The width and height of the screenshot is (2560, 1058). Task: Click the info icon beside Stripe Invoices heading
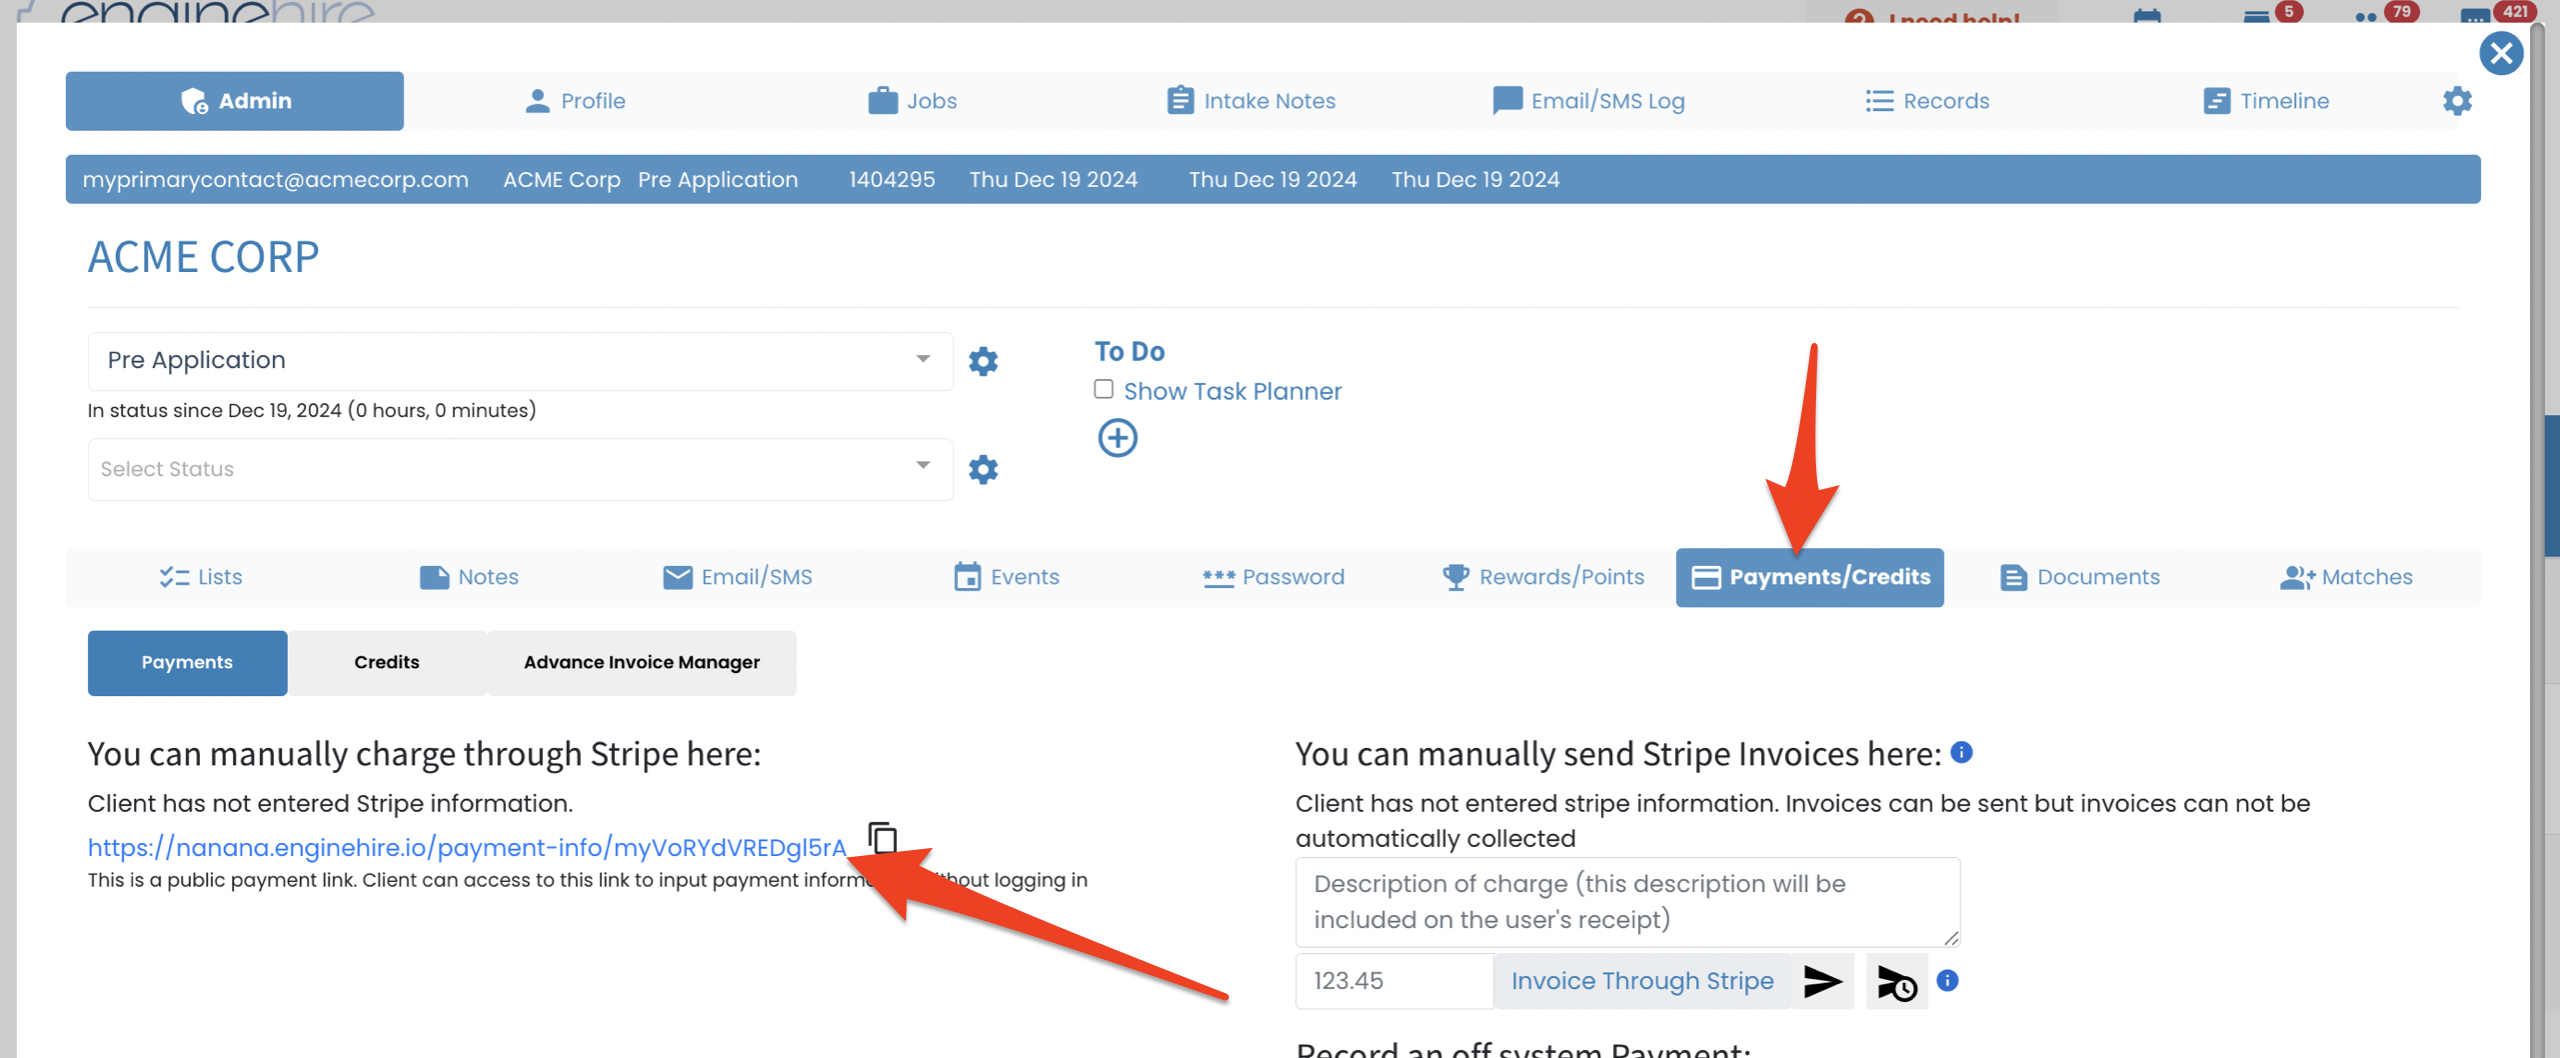(x=1961, y=752)
